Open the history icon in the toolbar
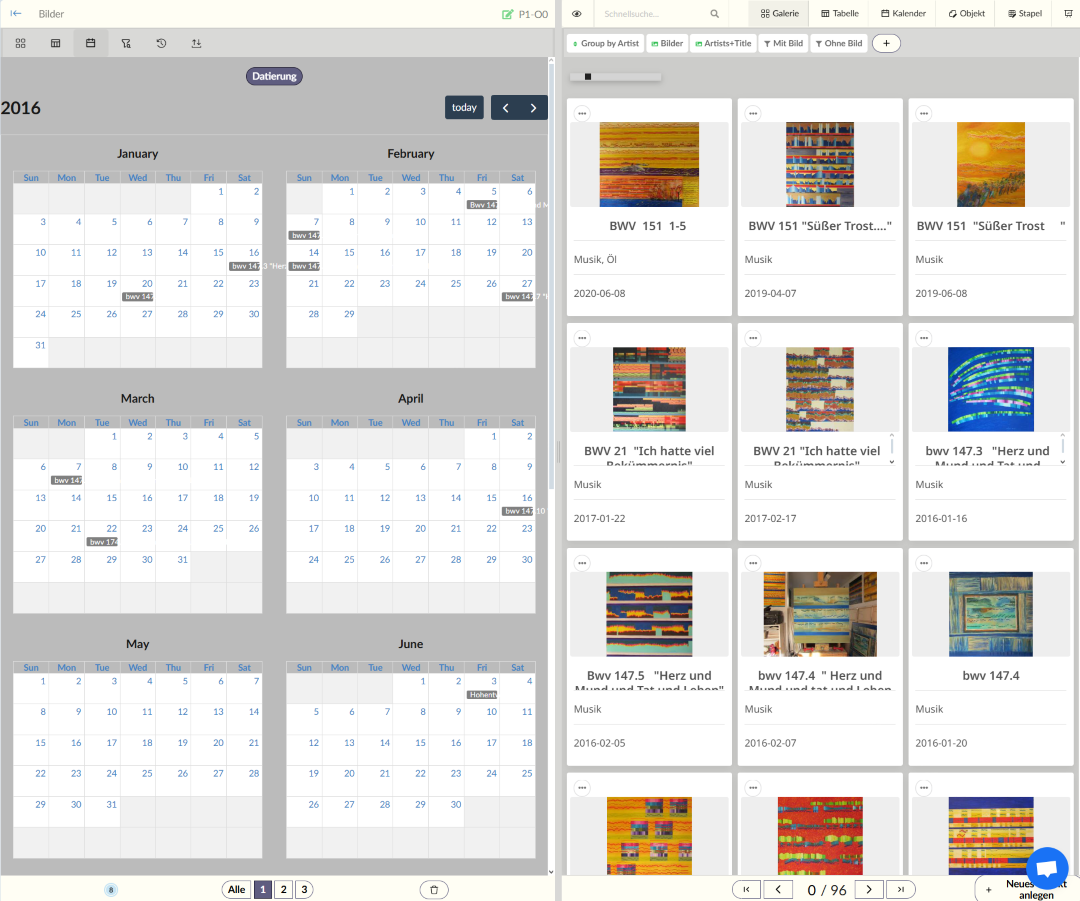The width and height of the screenshot is (1080, 901). 161,43
